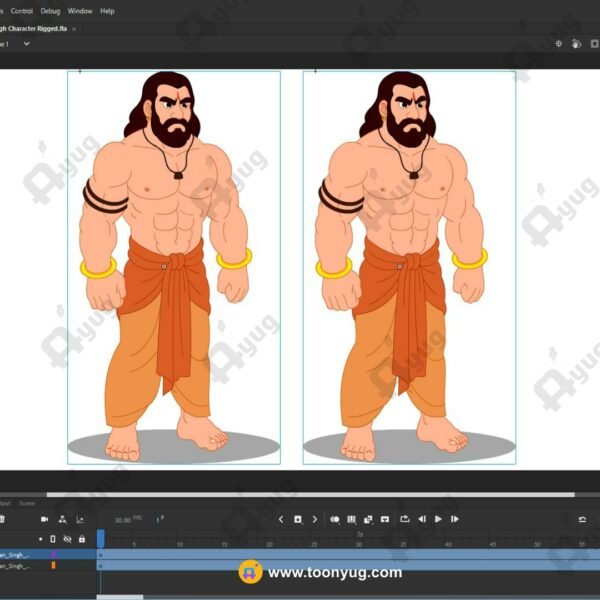Open the Debug menu
This screenshot has height=600, width=600.
[x=51, y=11]
